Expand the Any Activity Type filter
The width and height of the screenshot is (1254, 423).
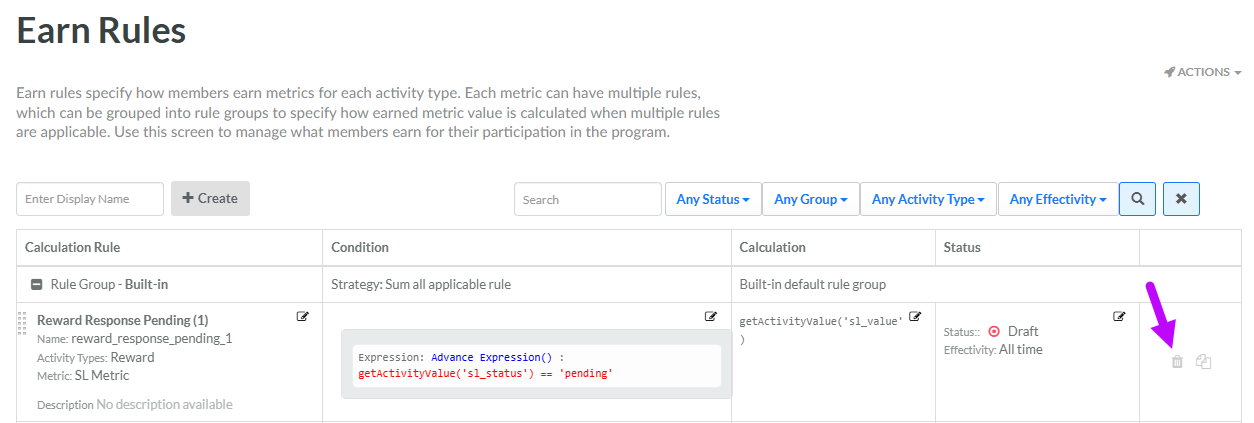click(x=928, y=199)
